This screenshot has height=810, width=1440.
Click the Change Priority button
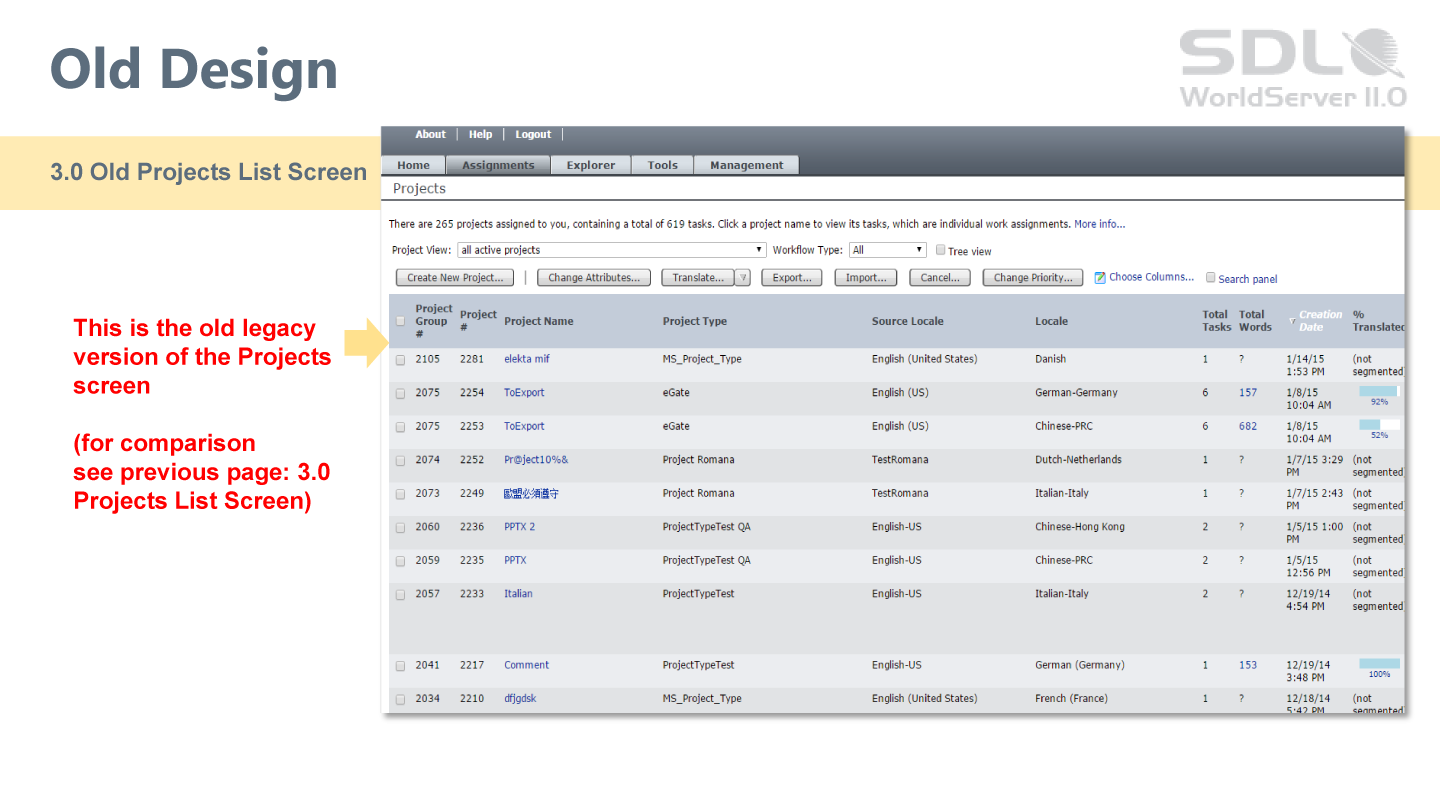1032,278
